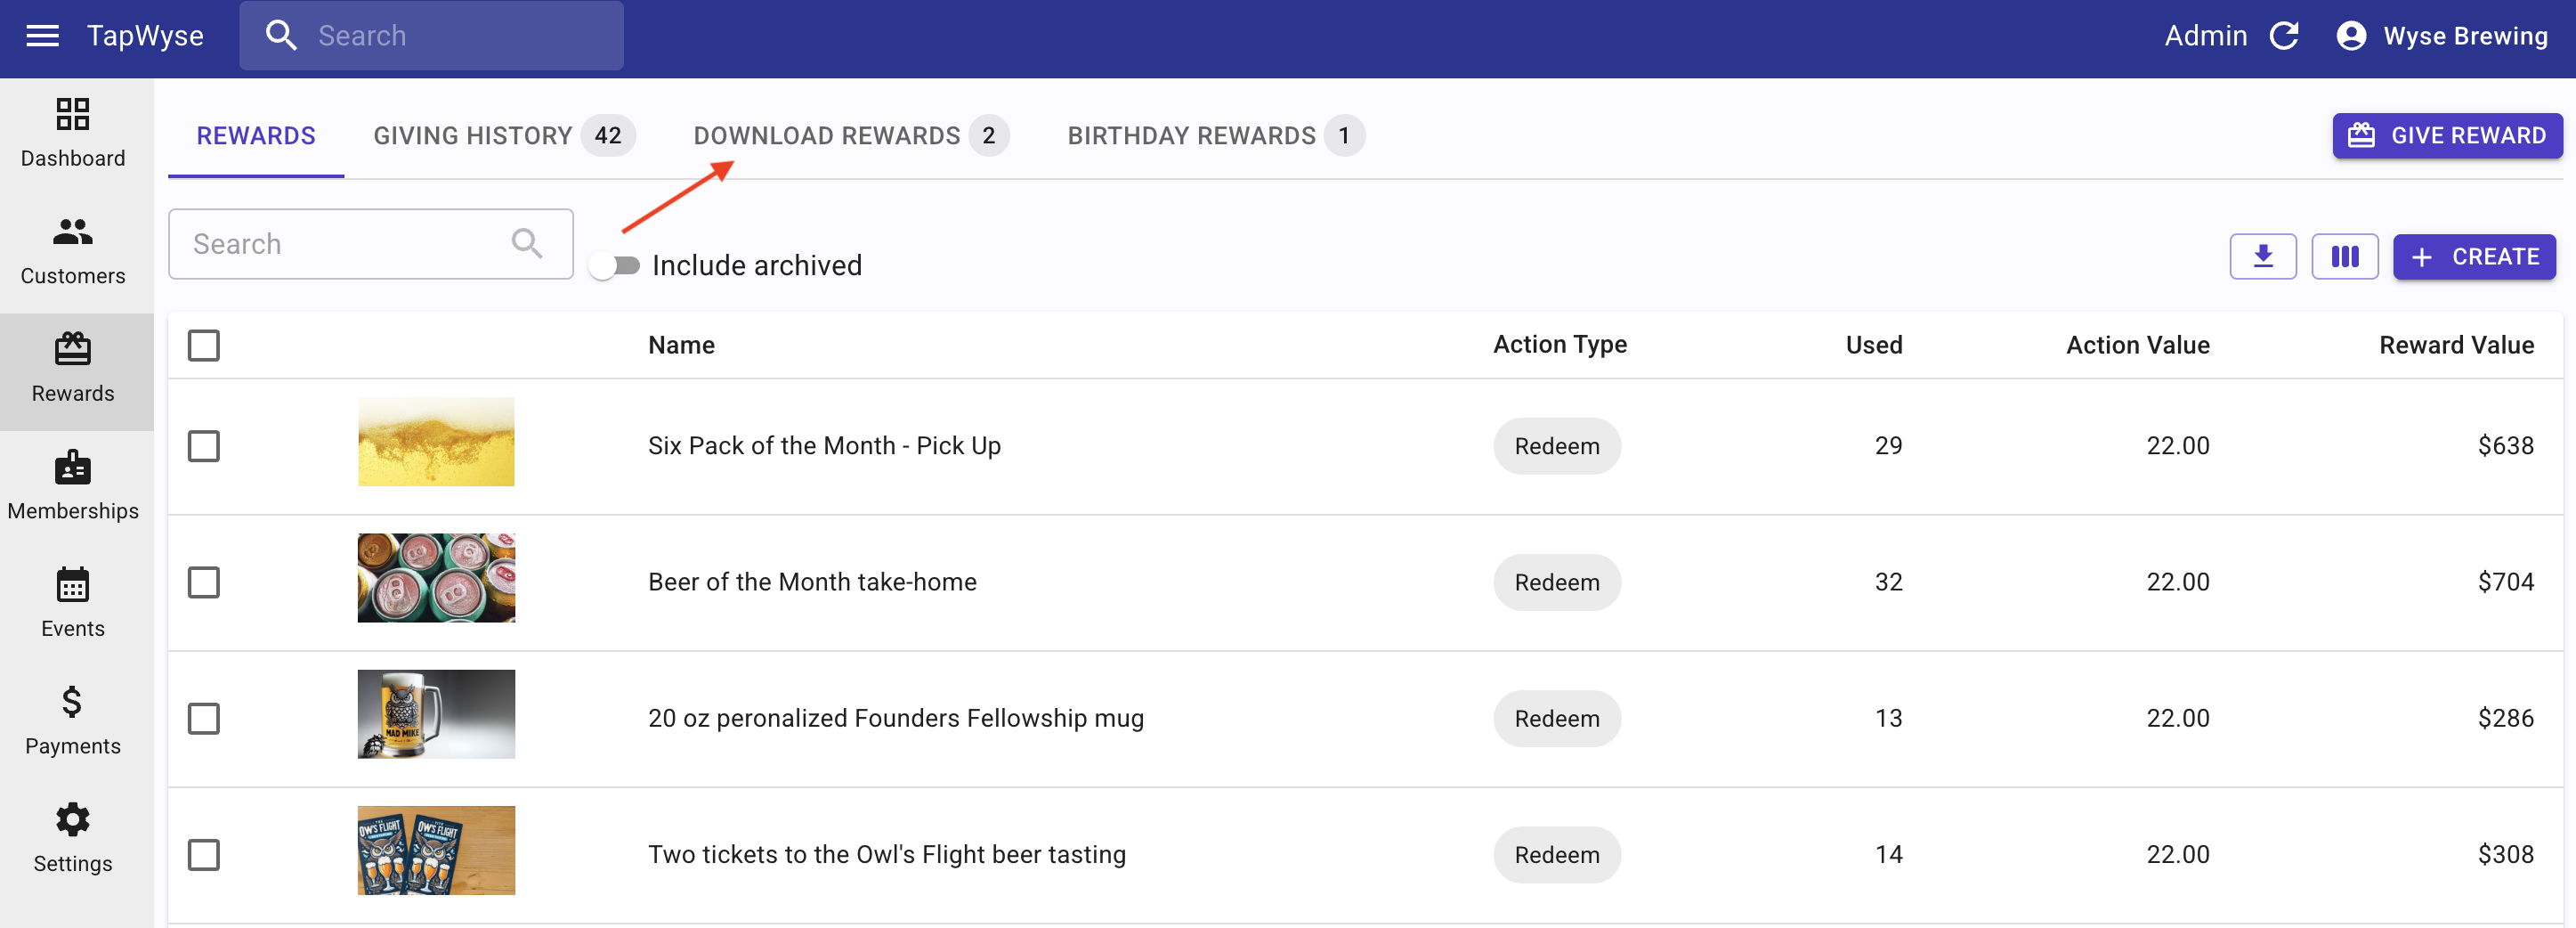Tick the Beer of the Month take-home checkbox
This screenshot has width=2576, height=928.
point(204,582)
